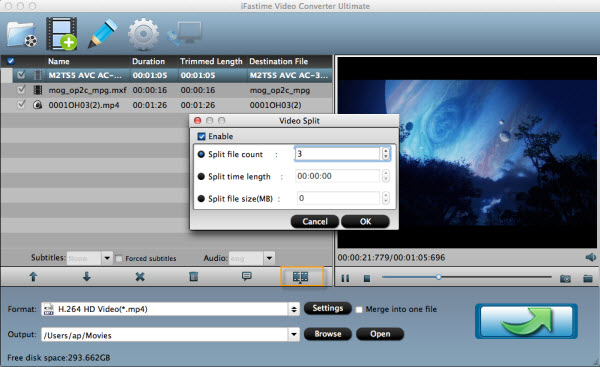Expand the Subtitles dropdown
The width and height of the screenshot is (600, 367).
click(107, 258)
